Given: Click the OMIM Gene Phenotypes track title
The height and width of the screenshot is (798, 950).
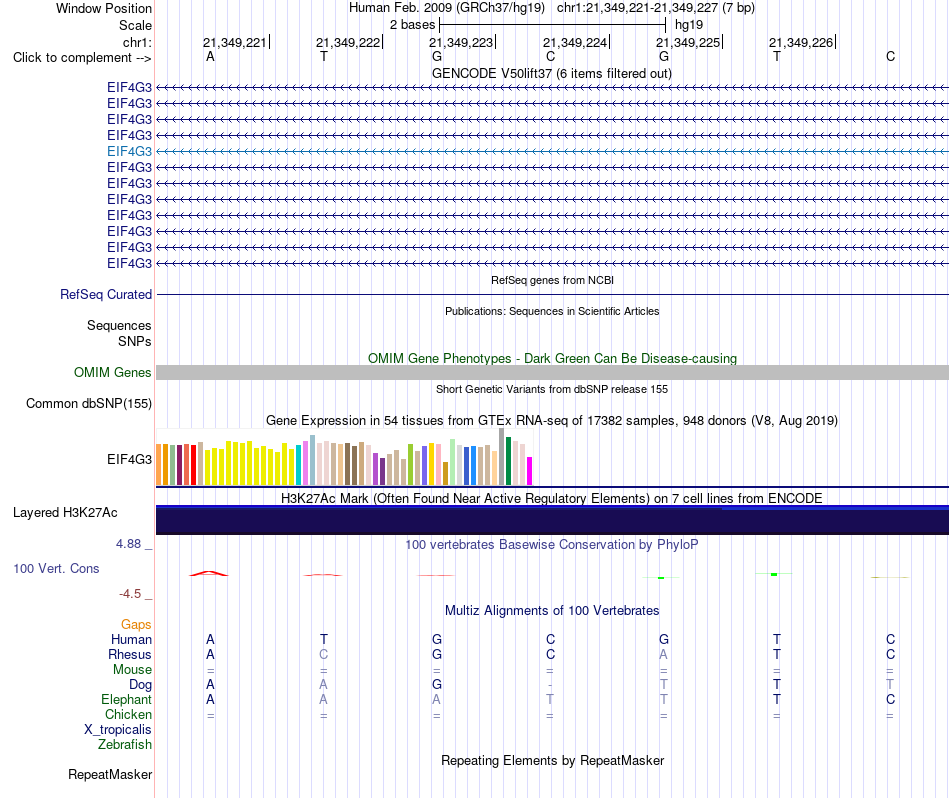Looking at the screenshot, I should pos(552,358).
